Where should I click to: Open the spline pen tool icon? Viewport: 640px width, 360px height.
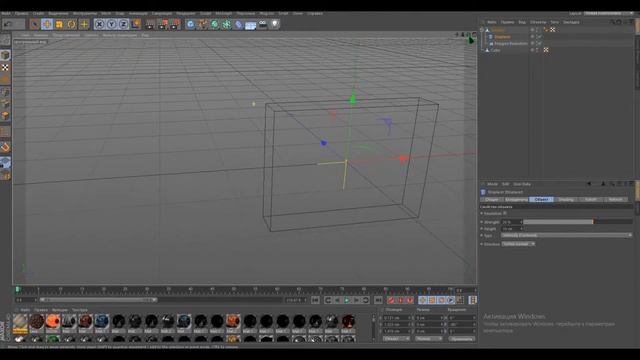coord(202,24)
